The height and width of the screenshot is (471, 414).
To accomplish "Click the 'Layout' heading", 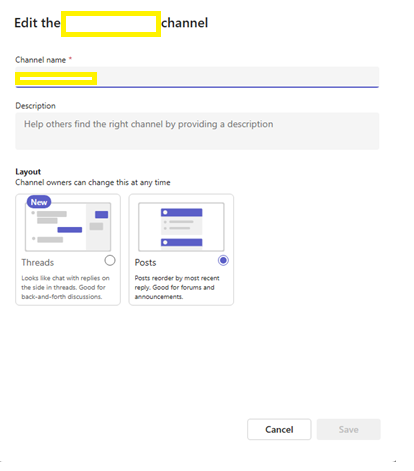I will click(28, 172).
